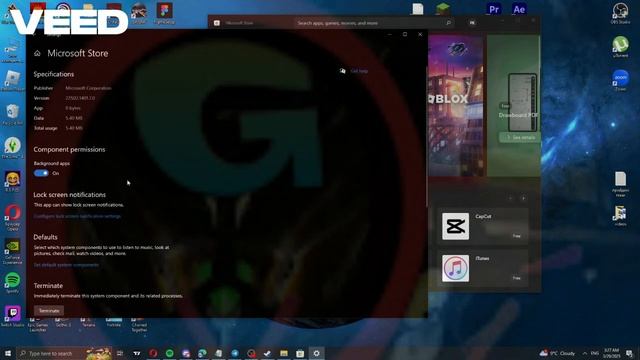Open Task View on the taskbar
The width and height of the screenshot is (640, 360).
click(120, 353)
